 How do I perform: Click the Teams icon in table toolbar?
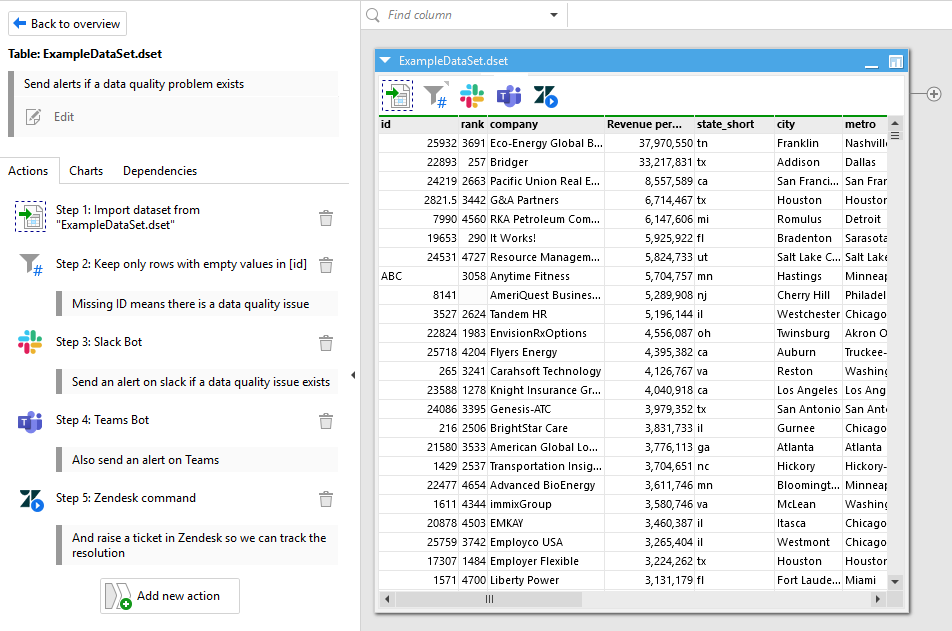[x=509, y=96]
